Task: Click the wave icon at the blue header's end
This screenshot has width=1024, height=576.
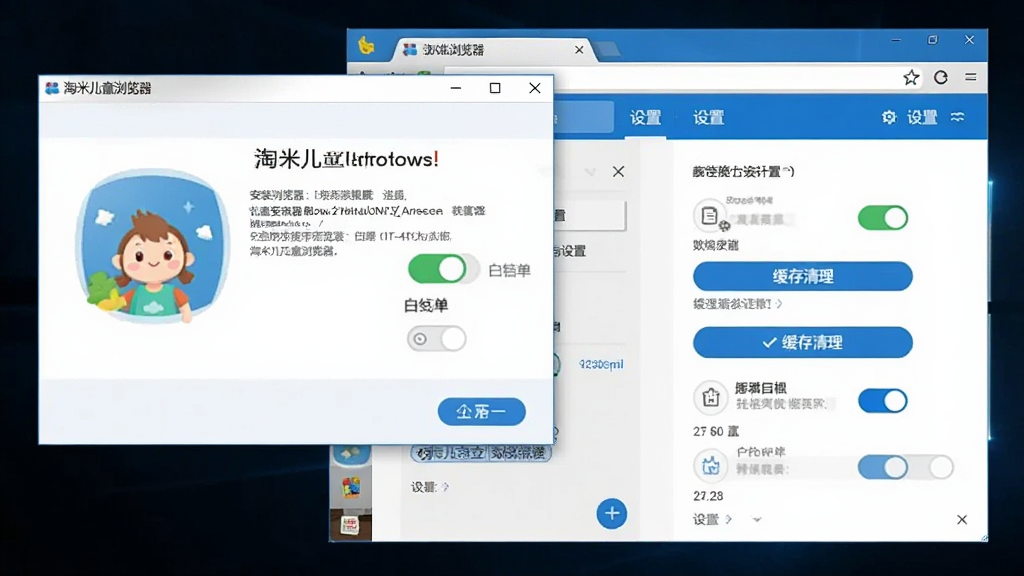Action: click(957, 117)
